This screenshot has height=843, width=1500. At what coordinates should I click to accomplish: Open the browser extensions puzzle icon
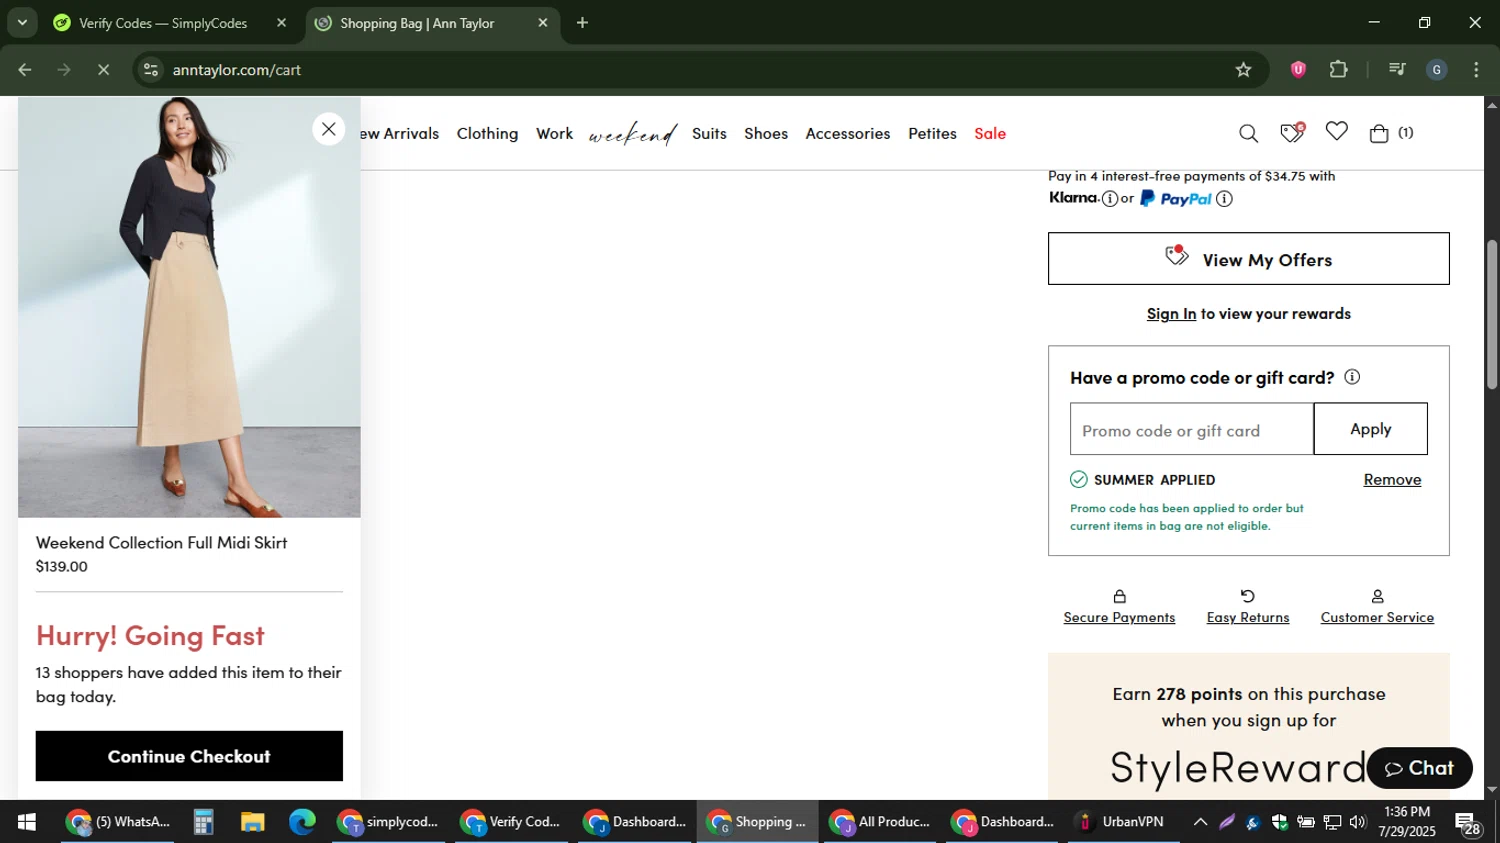click(x=1338, y=70)
